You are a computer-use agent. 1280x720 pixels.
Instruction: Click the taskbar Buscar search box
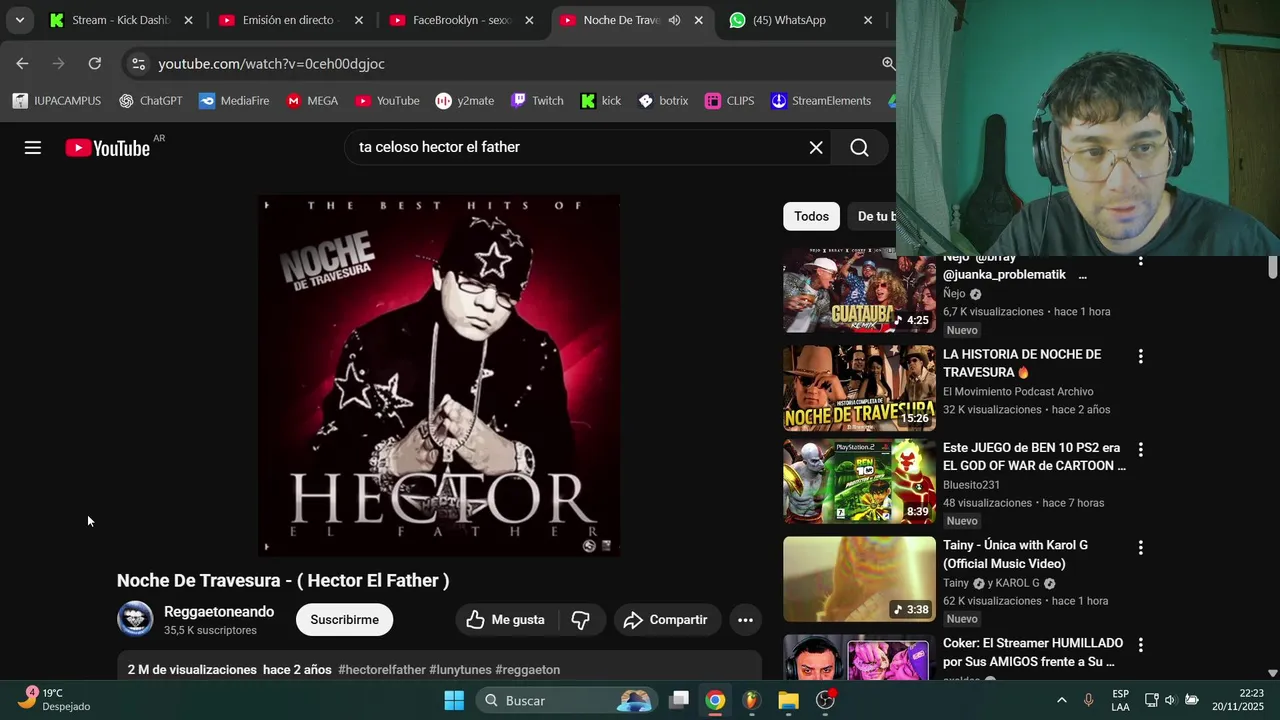(566, 700)
